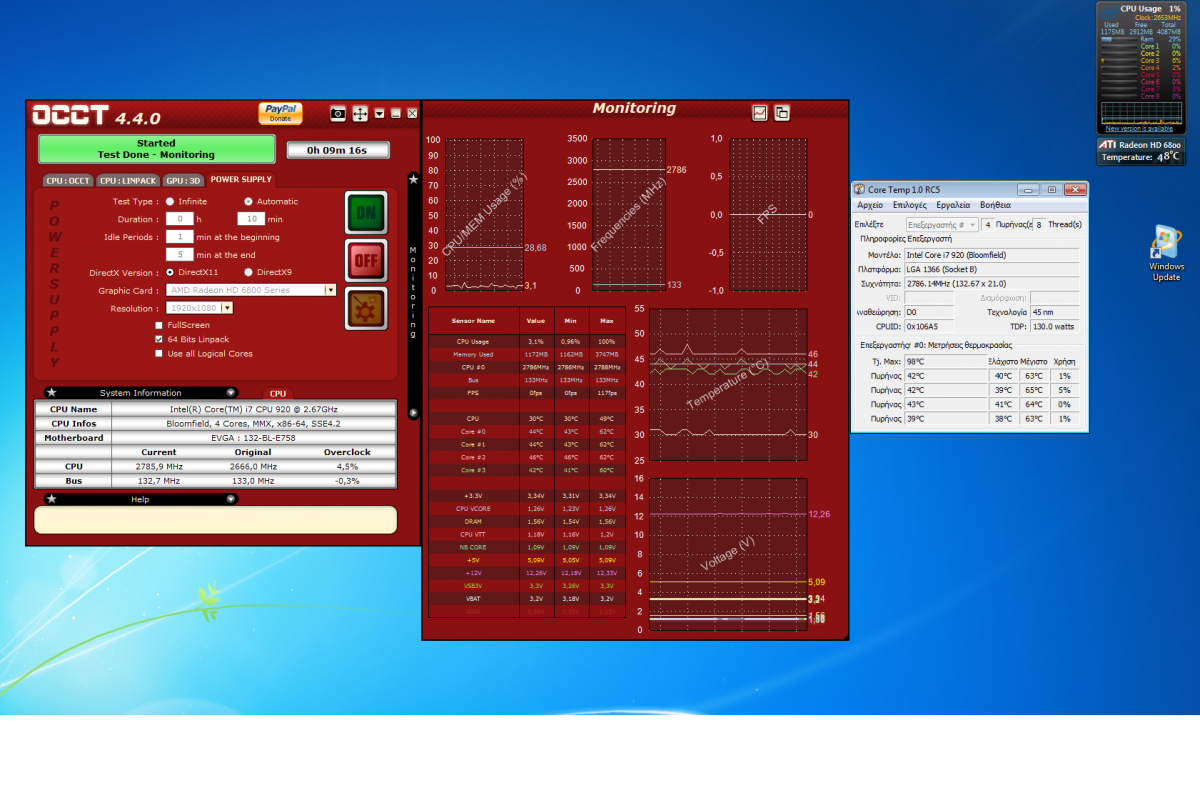Click the TDP 130.0 watts value
1200x803 pixels.
pyautogui.click(x=1055, y=326)
